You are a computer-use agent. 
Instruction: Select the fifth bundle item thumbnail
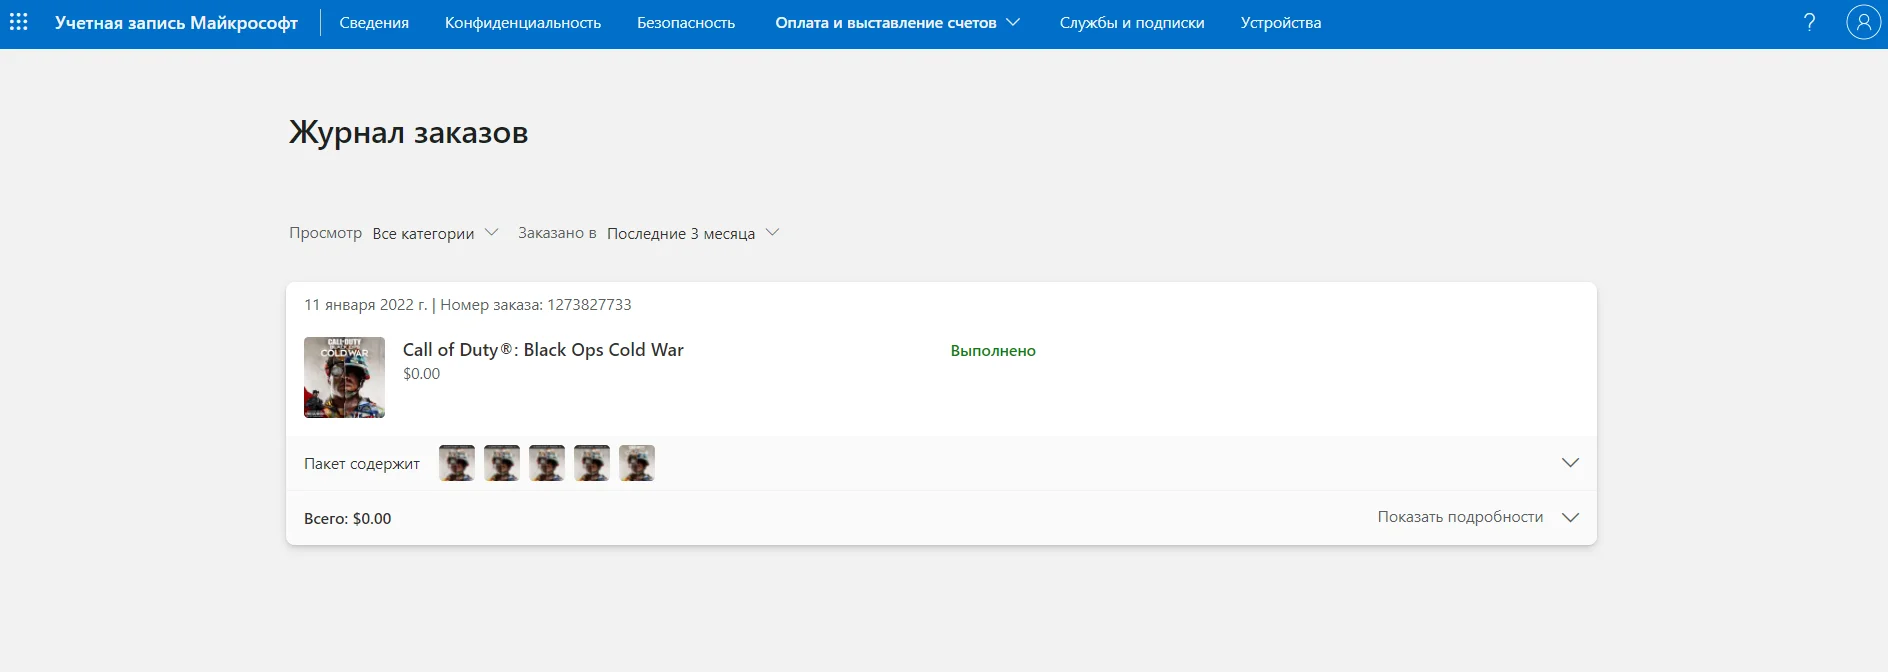(637, 463)
